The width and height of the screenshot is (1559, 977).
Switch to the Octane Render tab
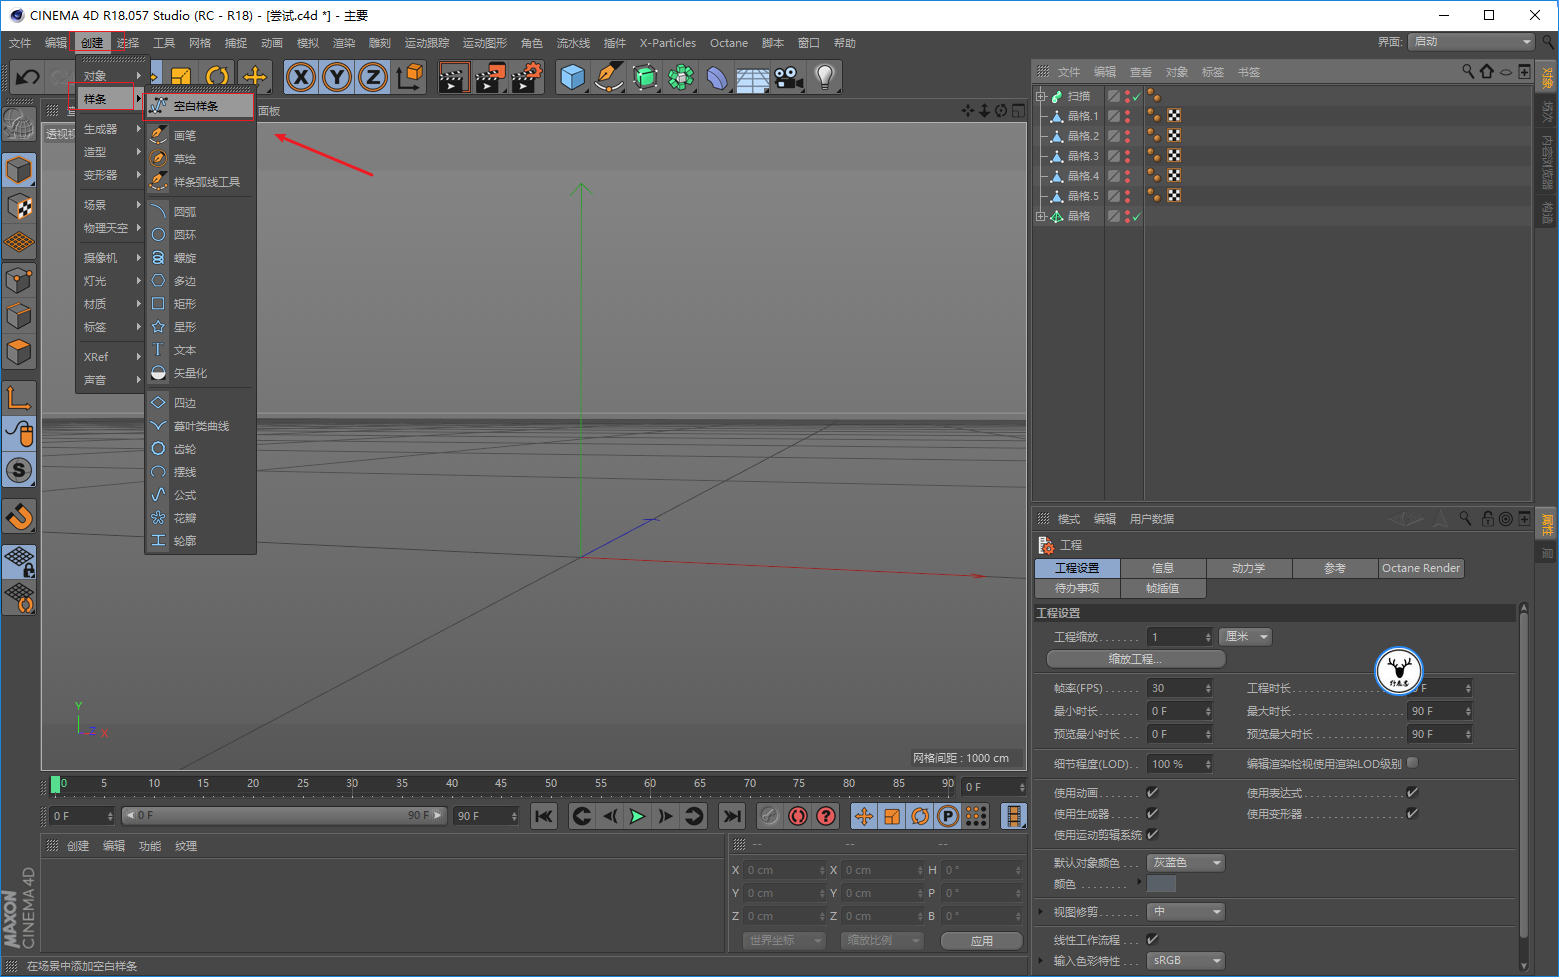tap(1421, 568)
